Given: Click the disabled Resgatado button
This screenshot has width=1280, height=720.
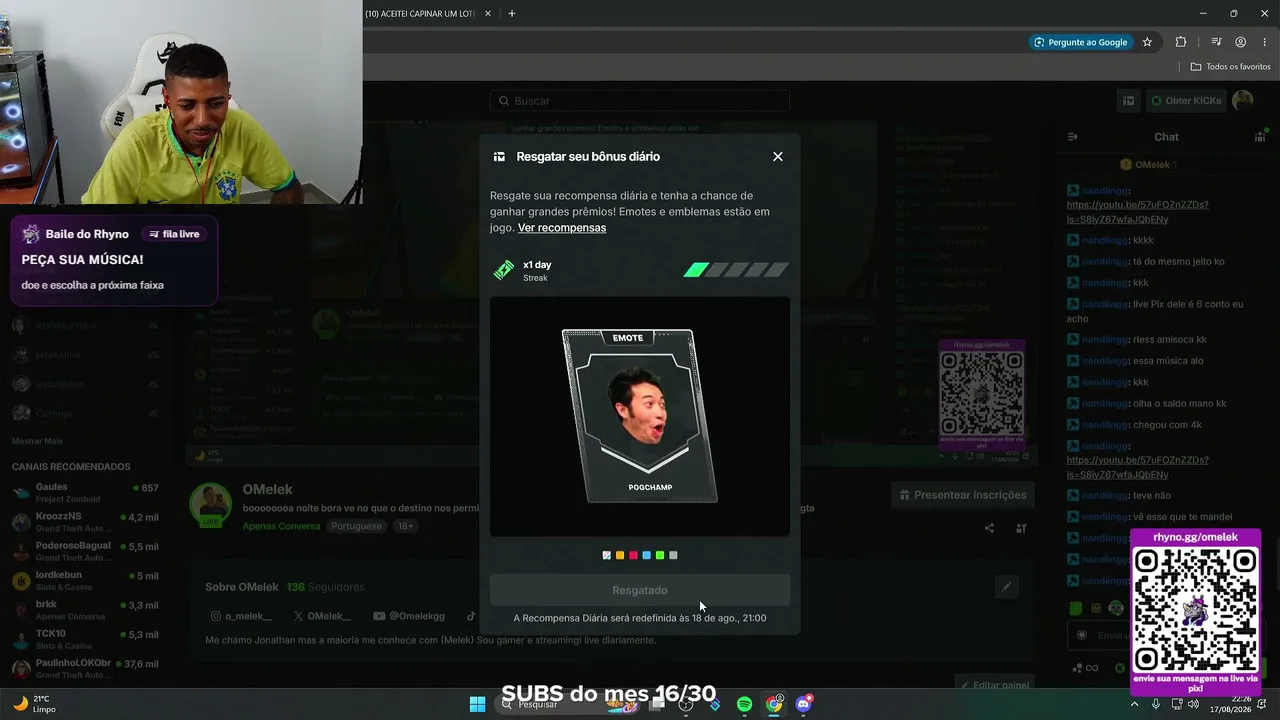Looking at the screenshot, I should click(x=640, y=590).
